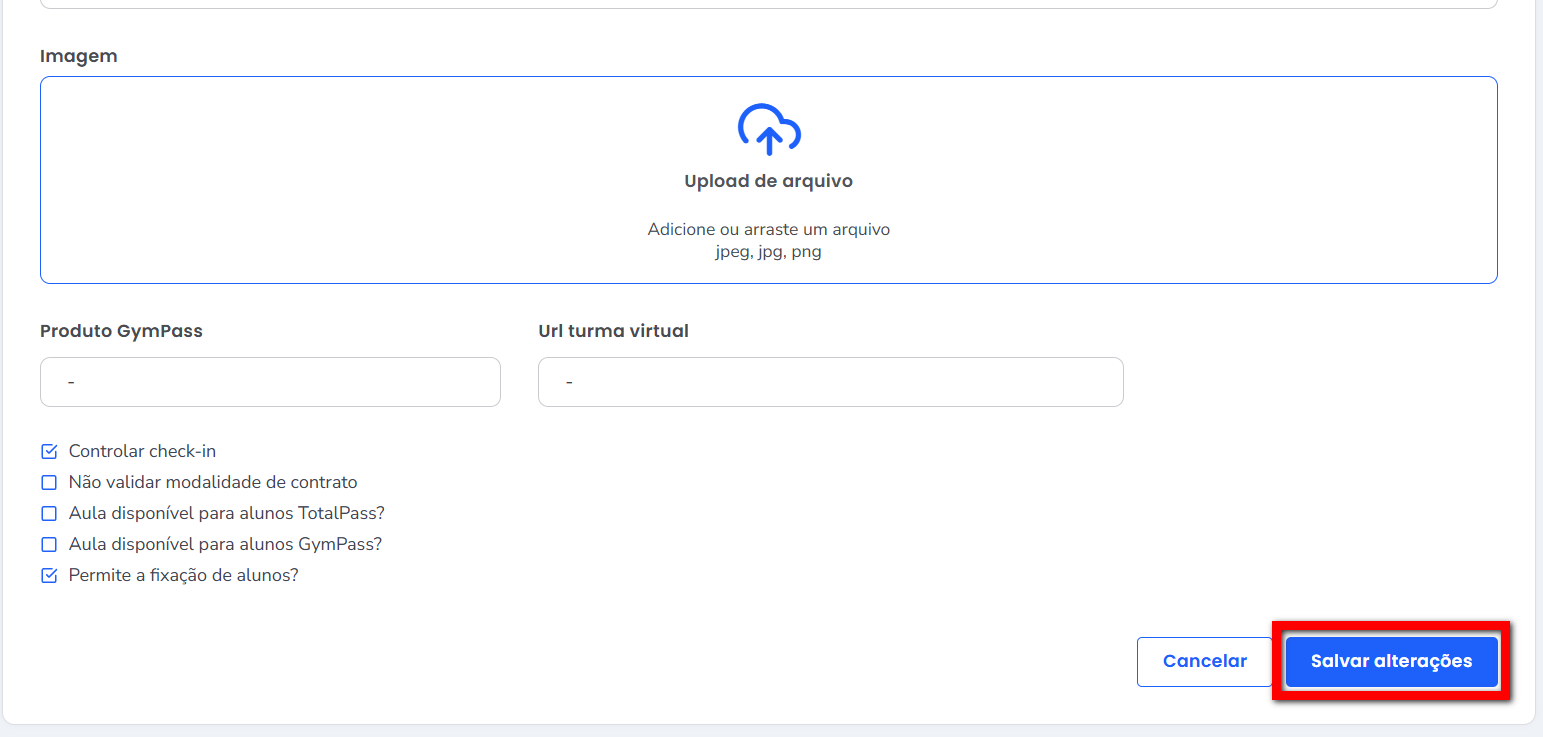This screenshot has height=737, width=1543.
Task: Toggle Permite a fixação de alunos checkbox
Action: pyautogui.click(x=49, y=576)
